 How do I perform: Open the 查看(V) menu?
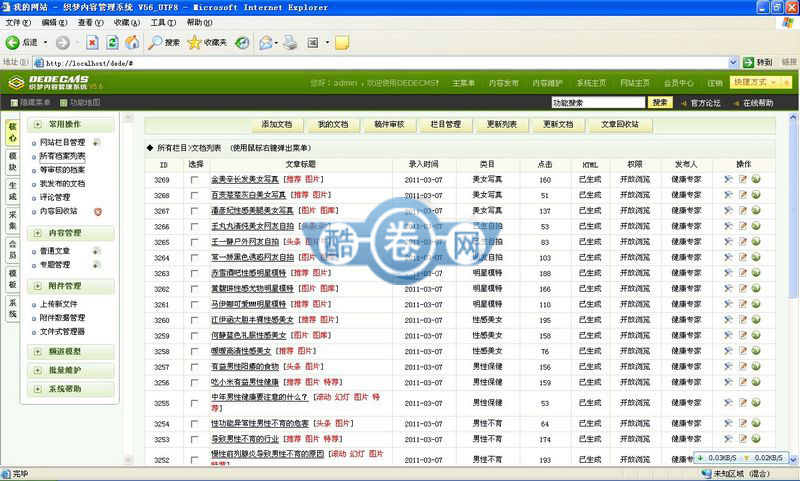90,22
